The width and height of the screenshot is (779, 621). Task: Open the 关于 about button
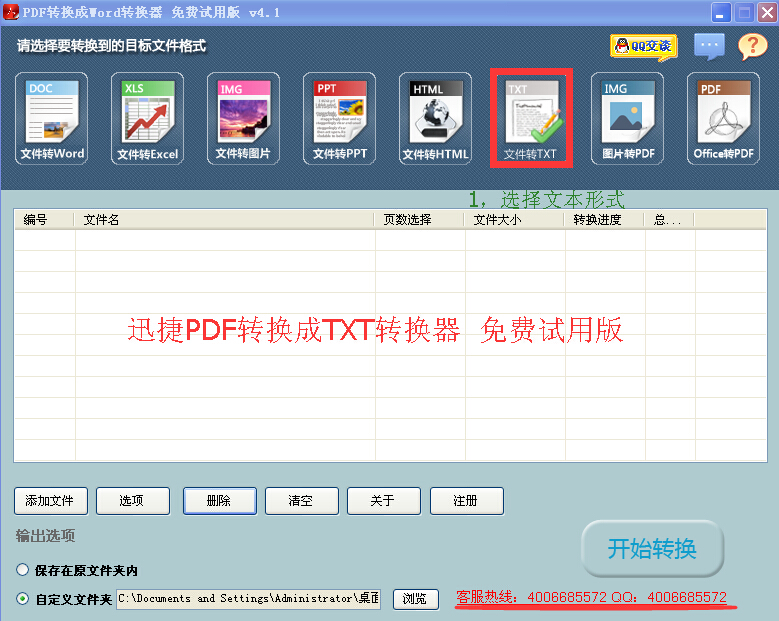coord(384,501)
